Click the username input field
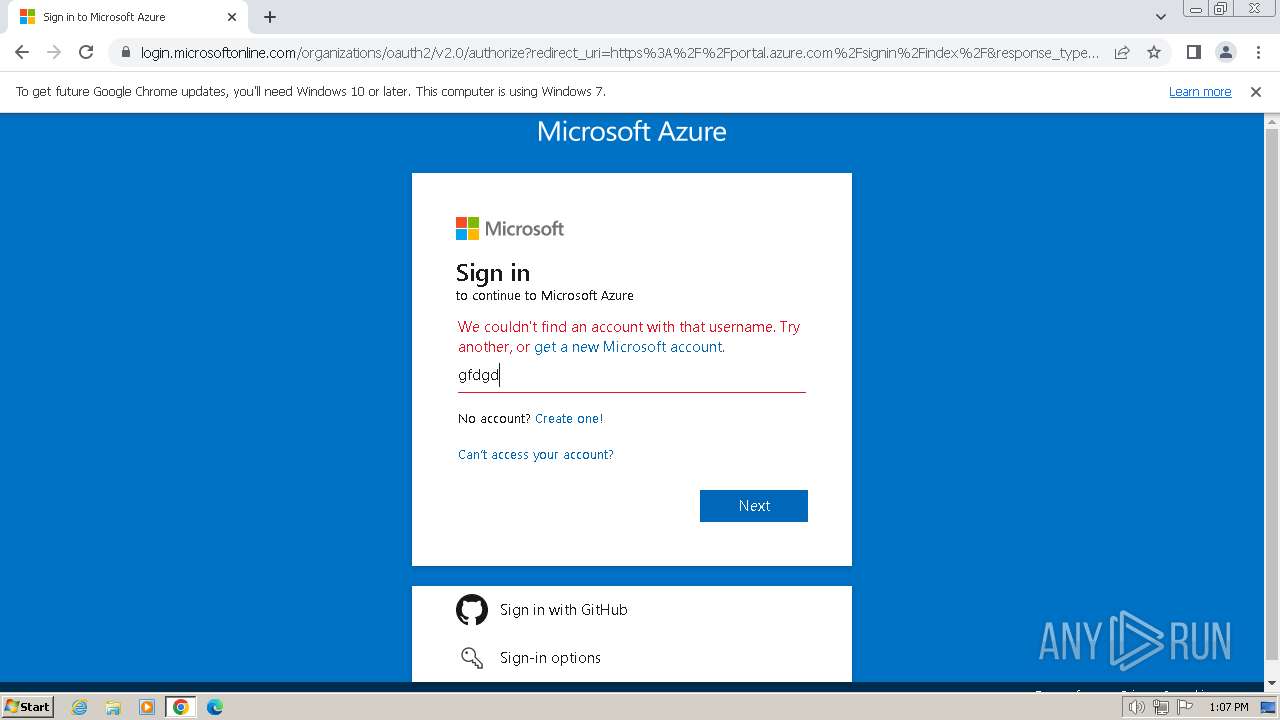 (x=632, y=376)
